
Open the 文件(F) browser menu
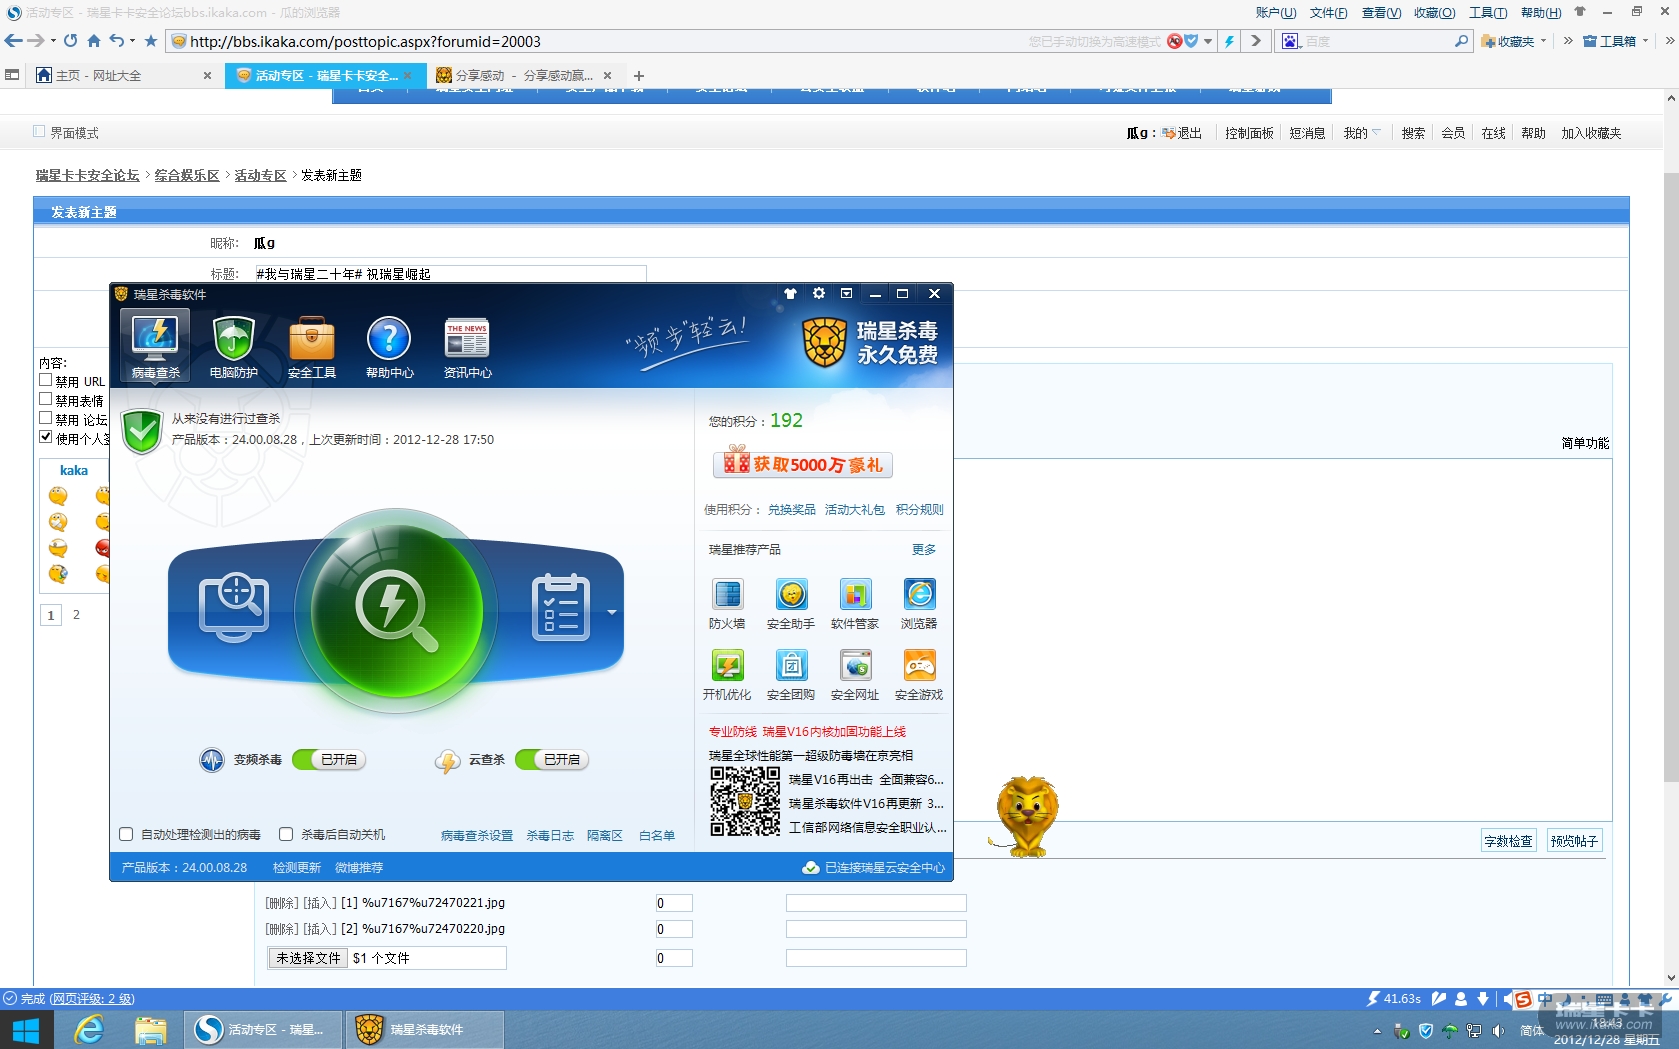pos(1329,13)
